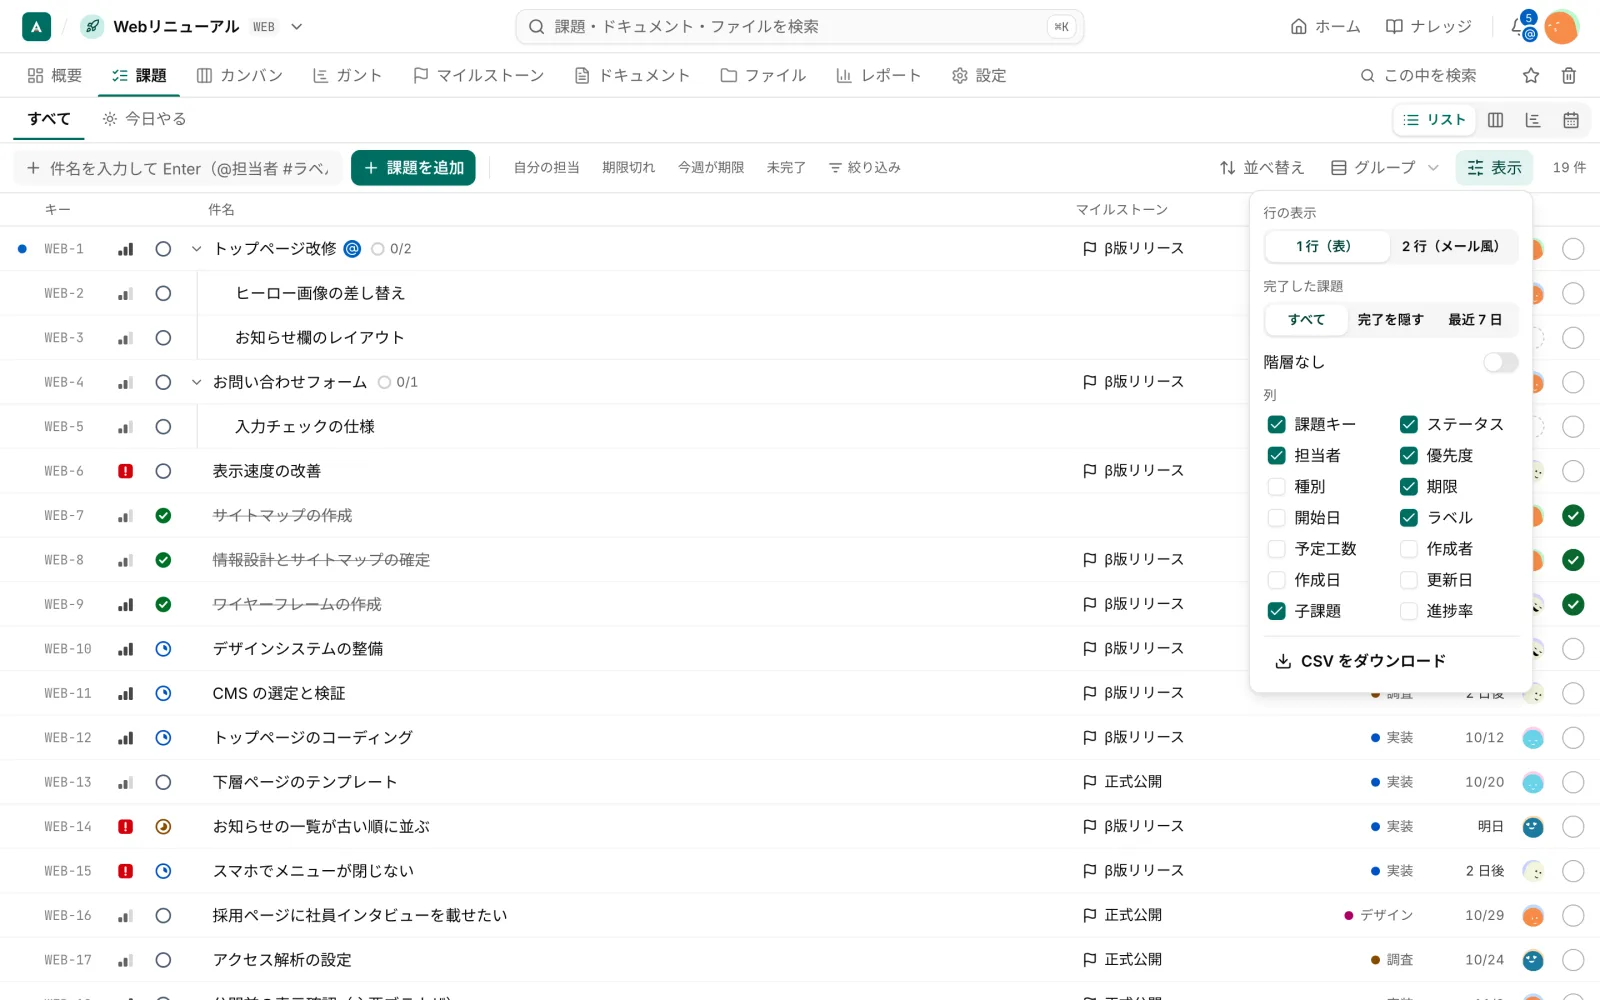Open the マイルストーン tab
The width and height of the screenshot is (1600, 1000).
pyautogui.click(x=478, y=75)
